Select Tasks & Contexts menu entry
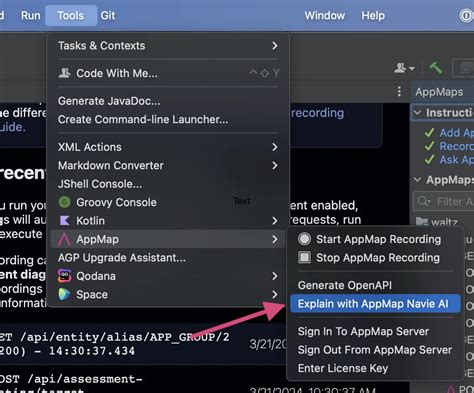Screen dimensions: 474x393 pos(168,45)
